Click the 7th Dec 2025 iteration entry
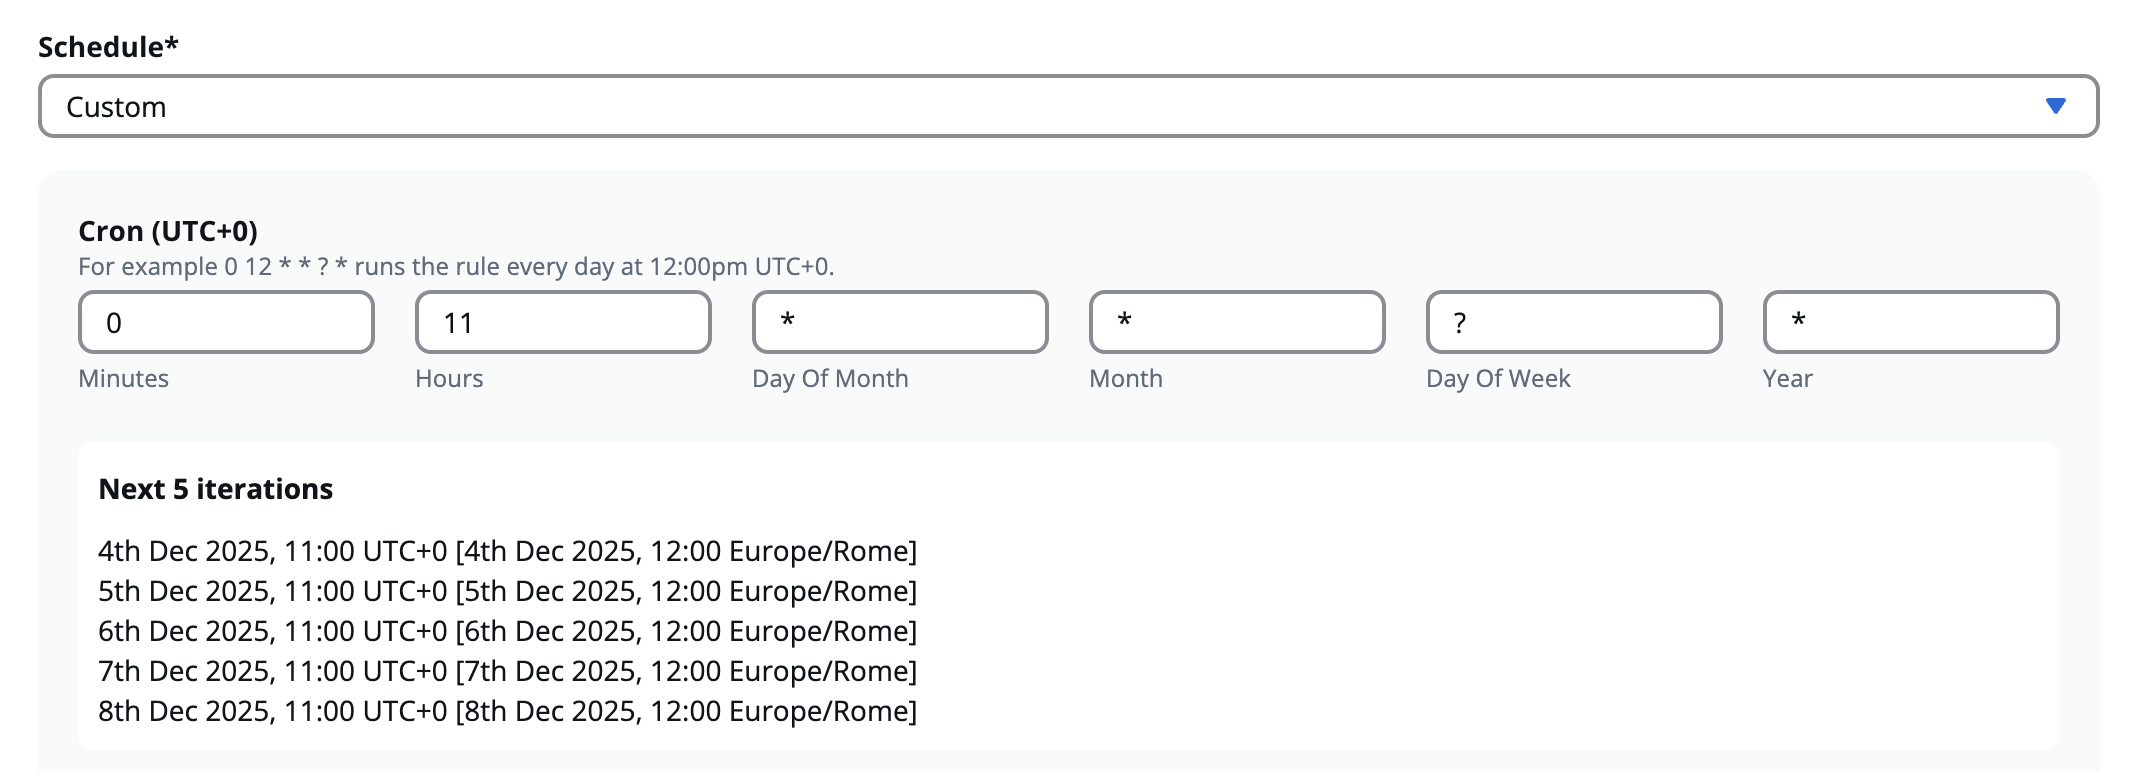Screen dimensions: 2138x772 point(507,671)
